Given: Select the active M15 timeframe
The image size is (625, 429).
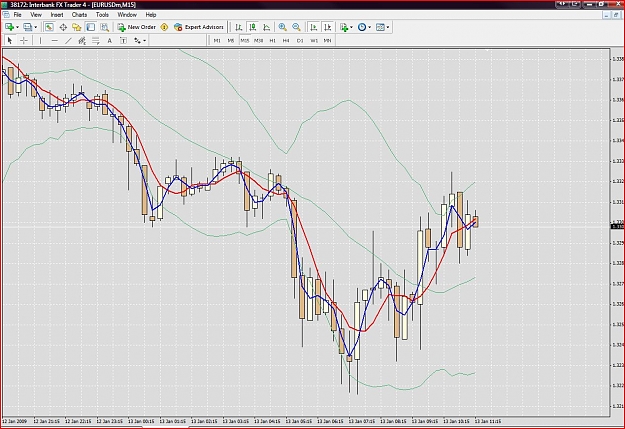Looking at the screenshot, I should click(x=245, y=40).
